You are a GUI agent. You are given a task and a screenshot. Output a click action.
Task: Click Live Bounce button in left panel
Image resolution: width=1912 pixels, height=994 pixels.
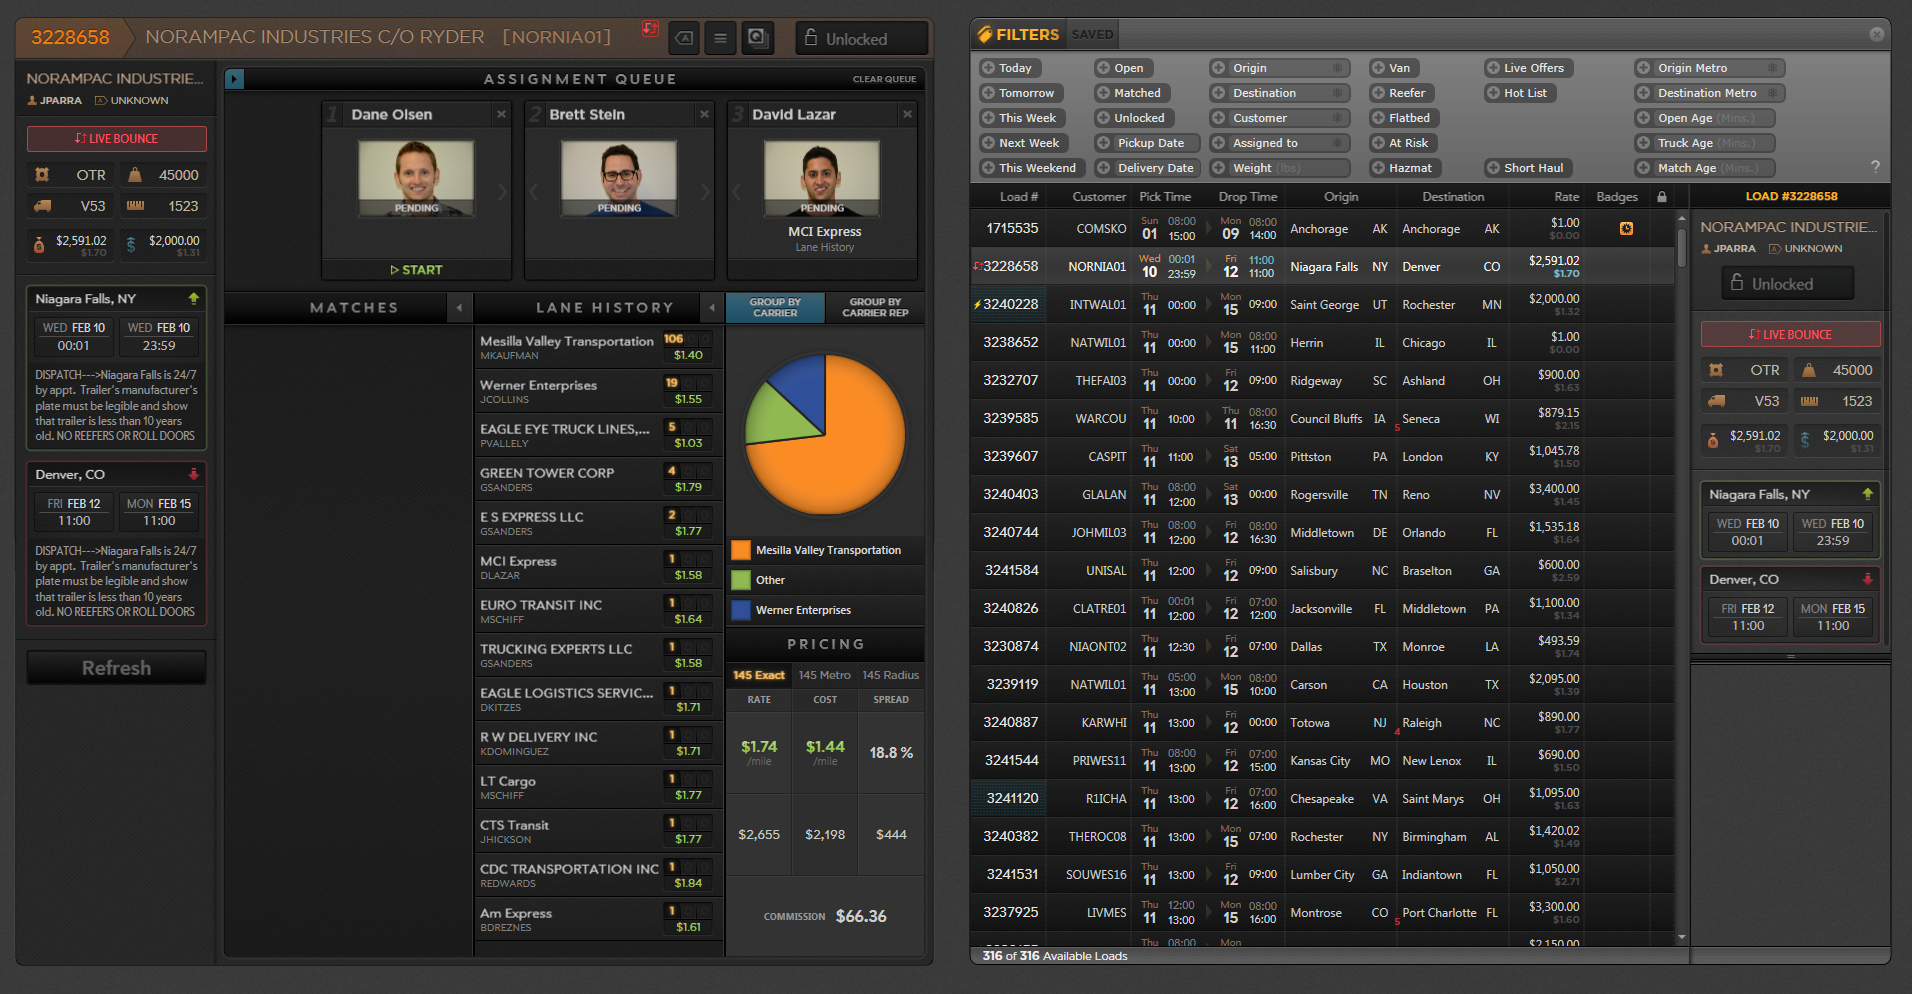pyautogui.click(x=117, y=138)
